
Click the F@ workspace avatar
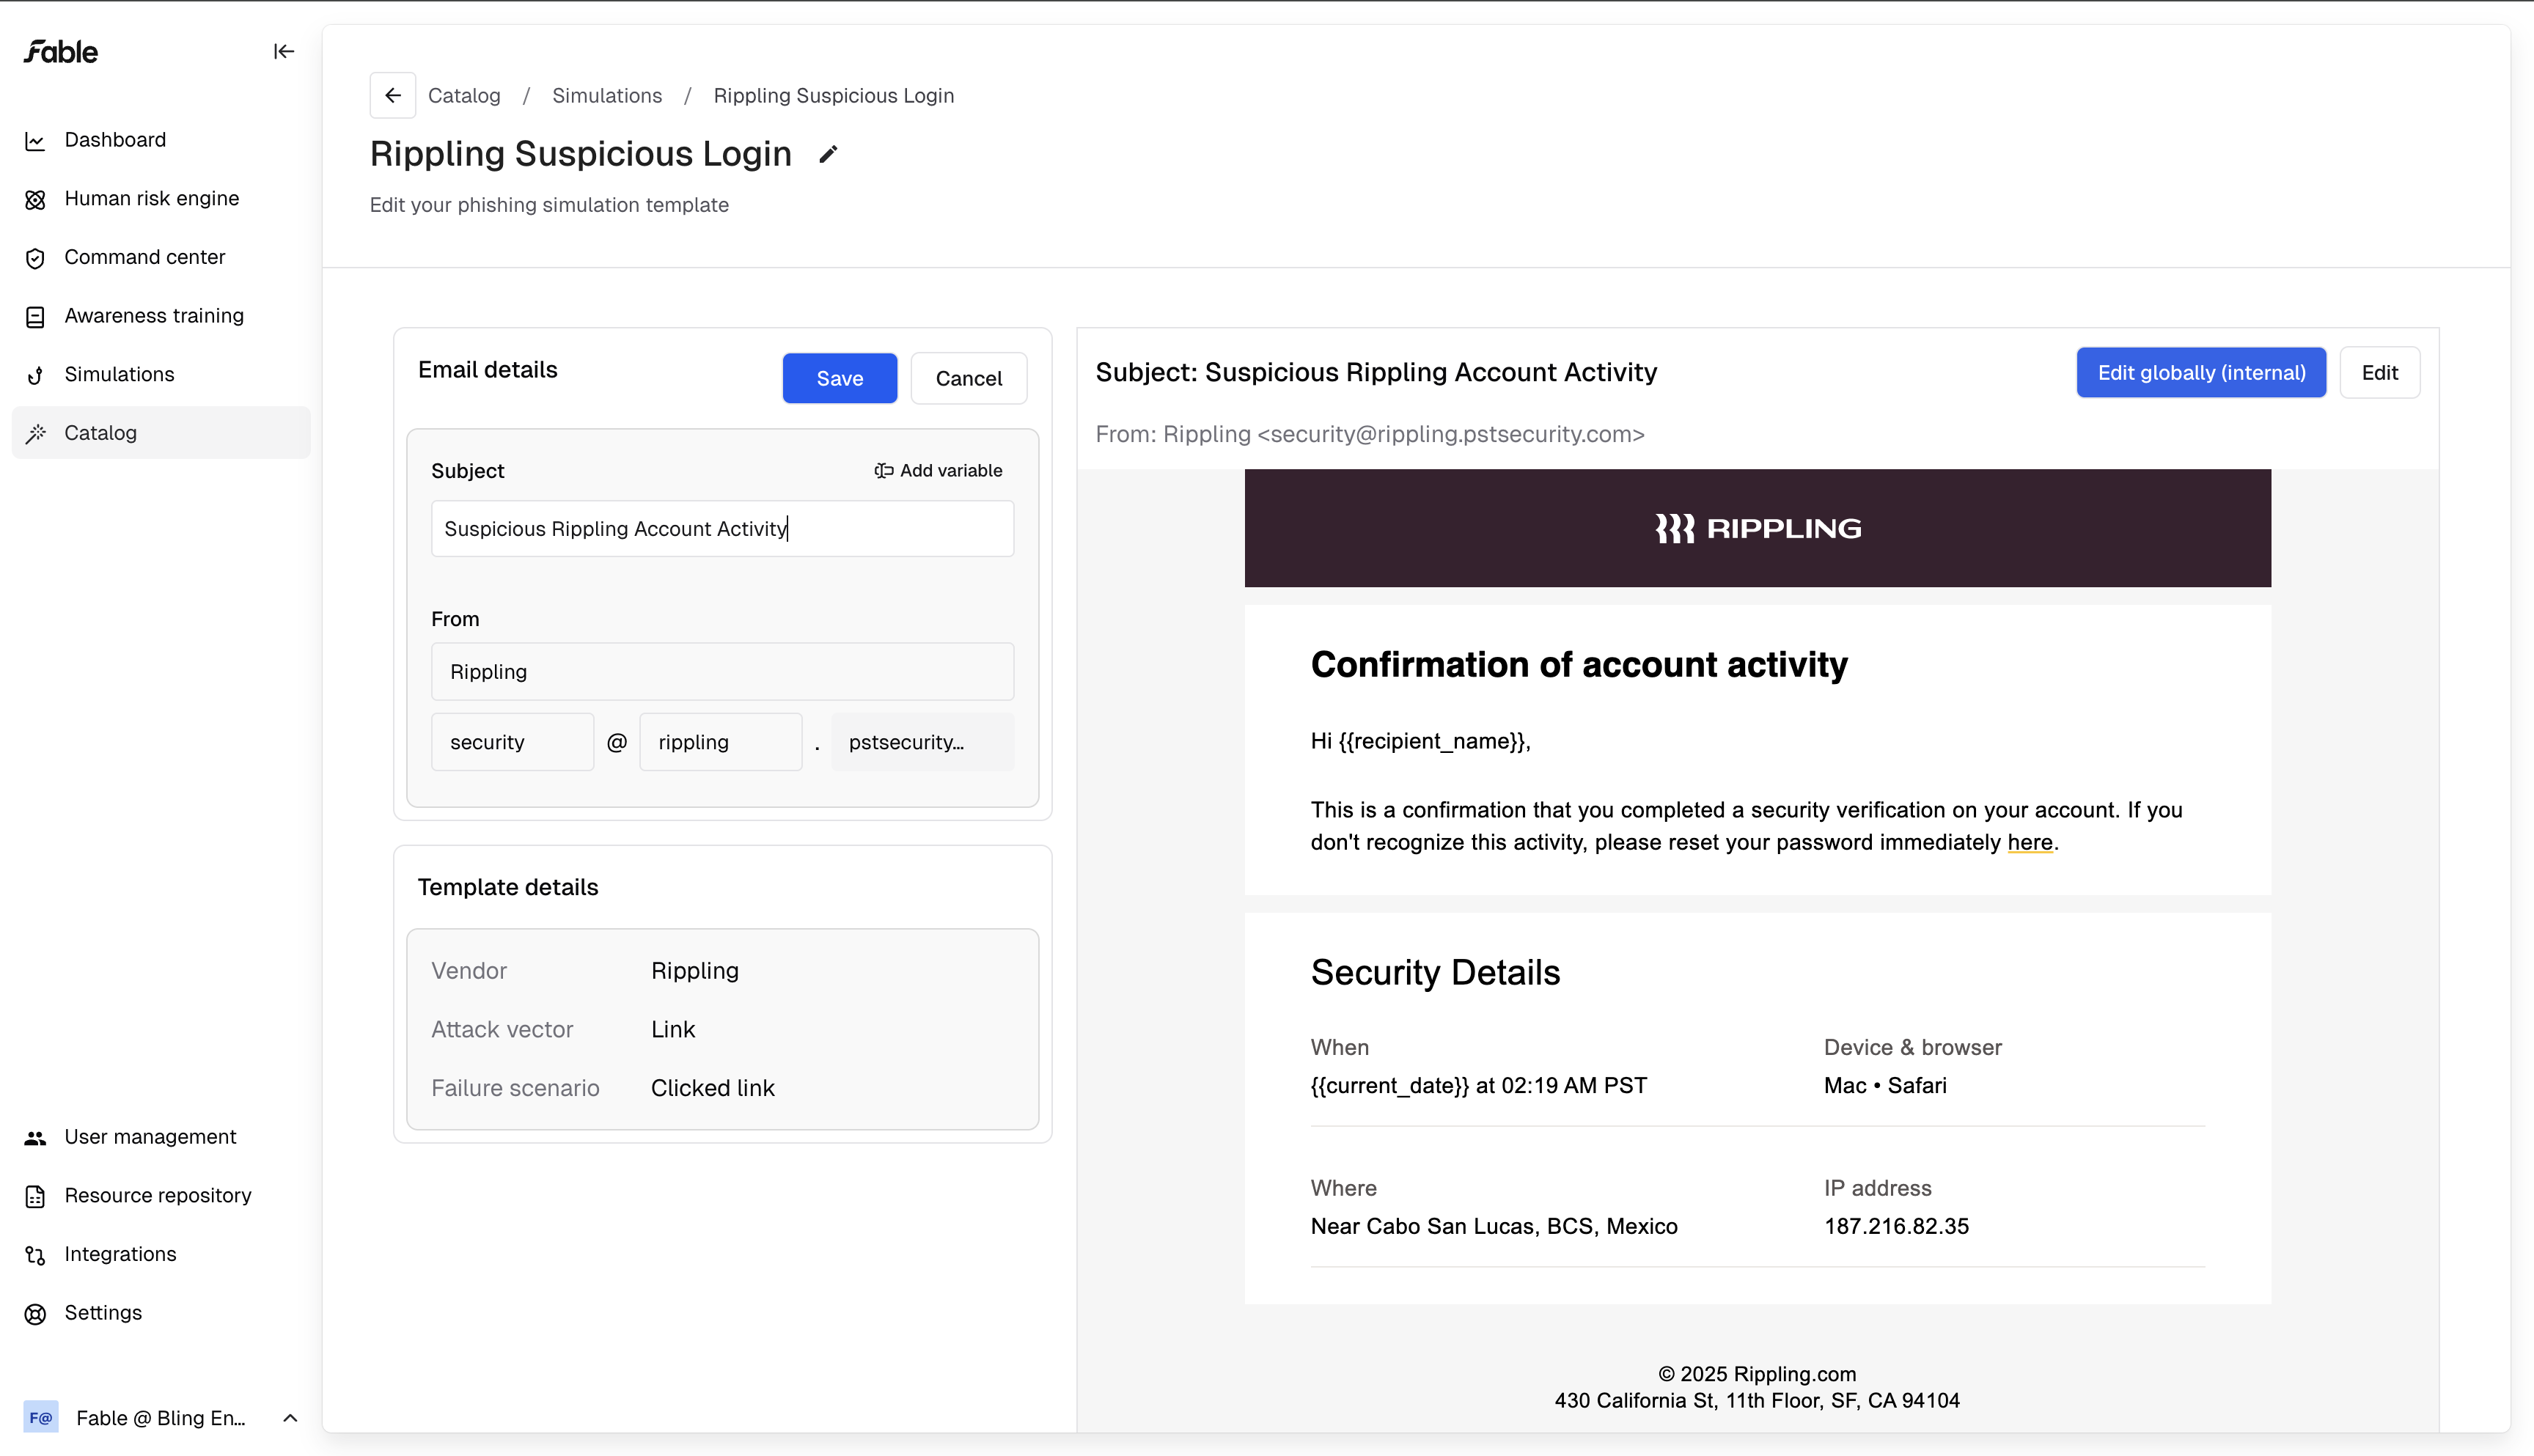(41, 1417)
